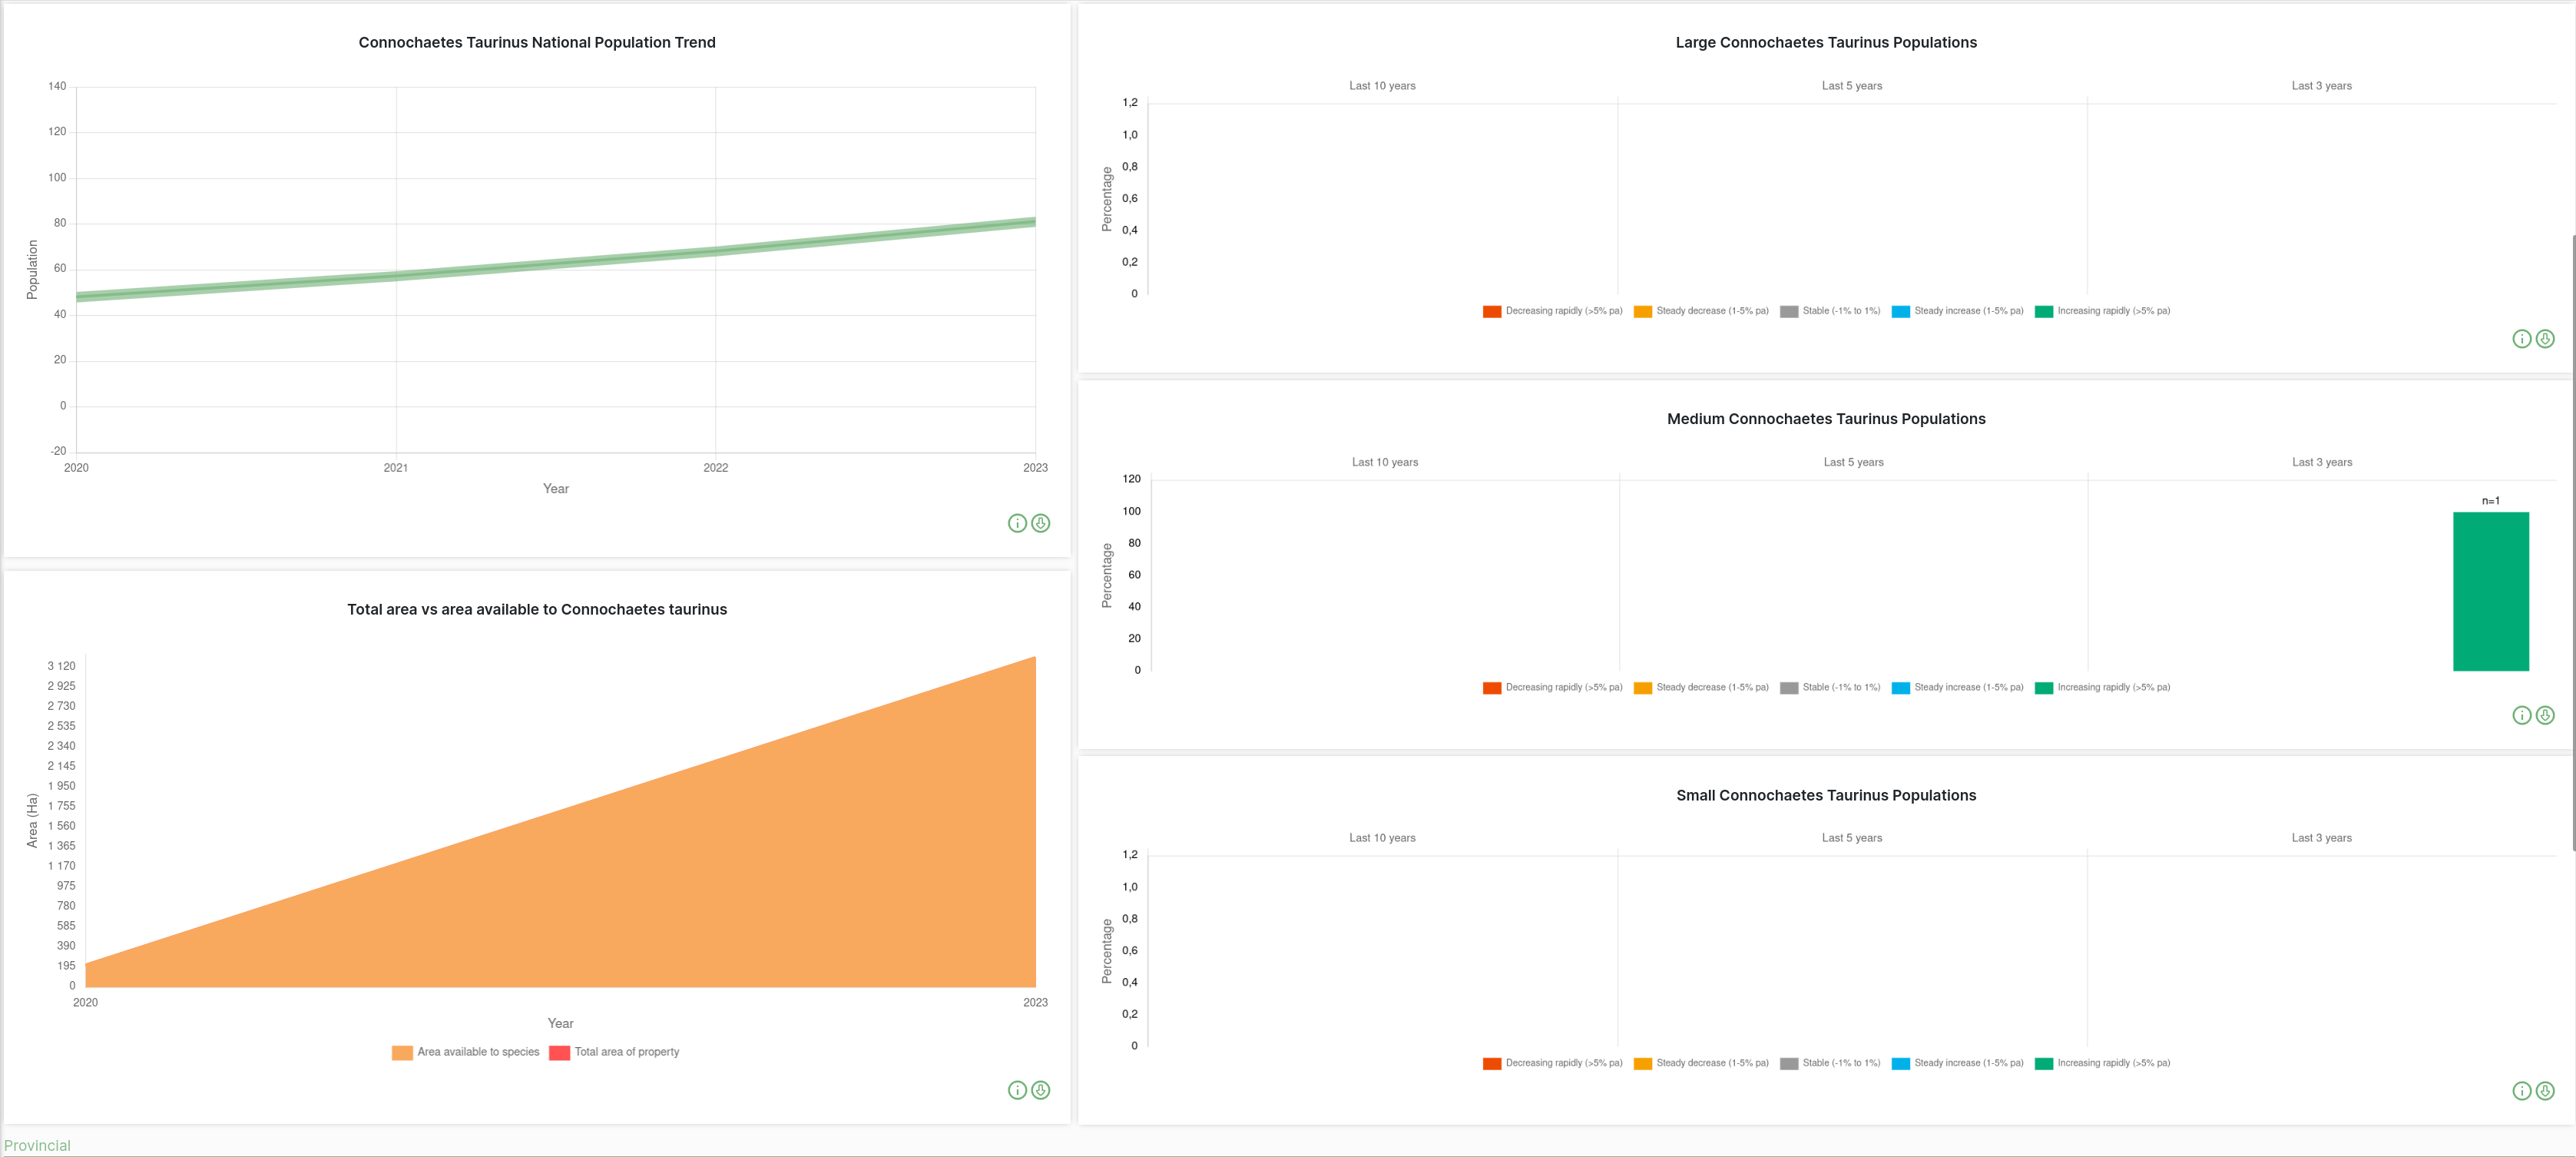This screenshot has height=1157, width=2576.
Task: Click the green bar in Medium Populations chart
Action: pyautogui.click(x=2490, y=591)
